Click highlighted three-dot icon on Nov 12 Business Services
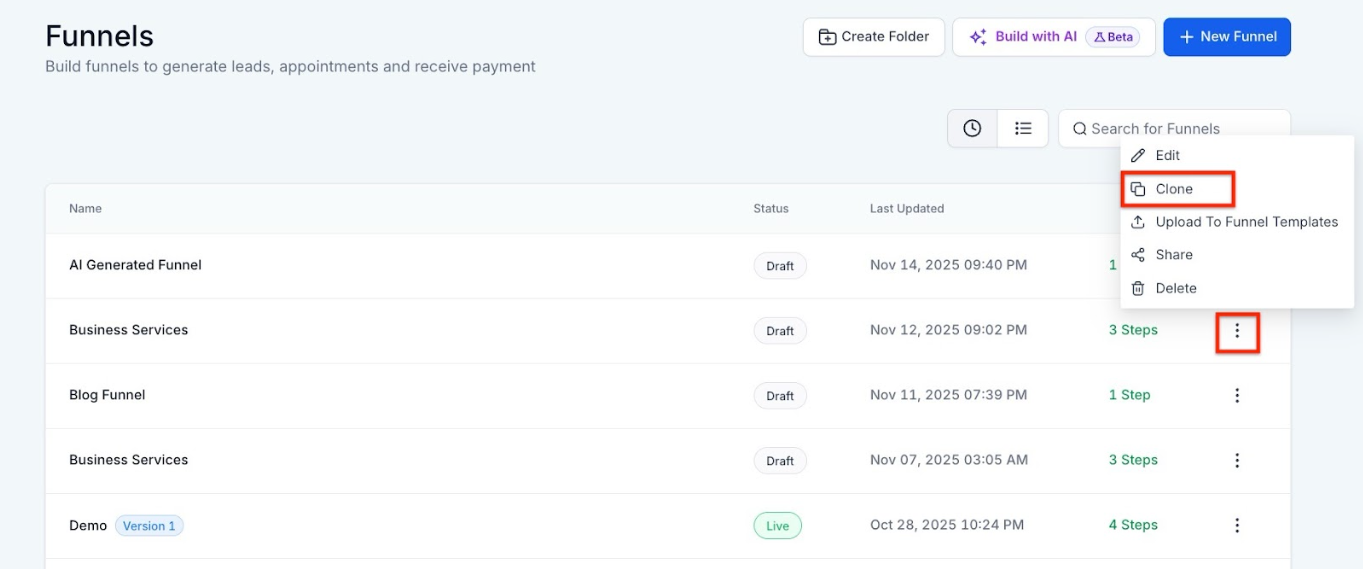 pos(1237,331)
